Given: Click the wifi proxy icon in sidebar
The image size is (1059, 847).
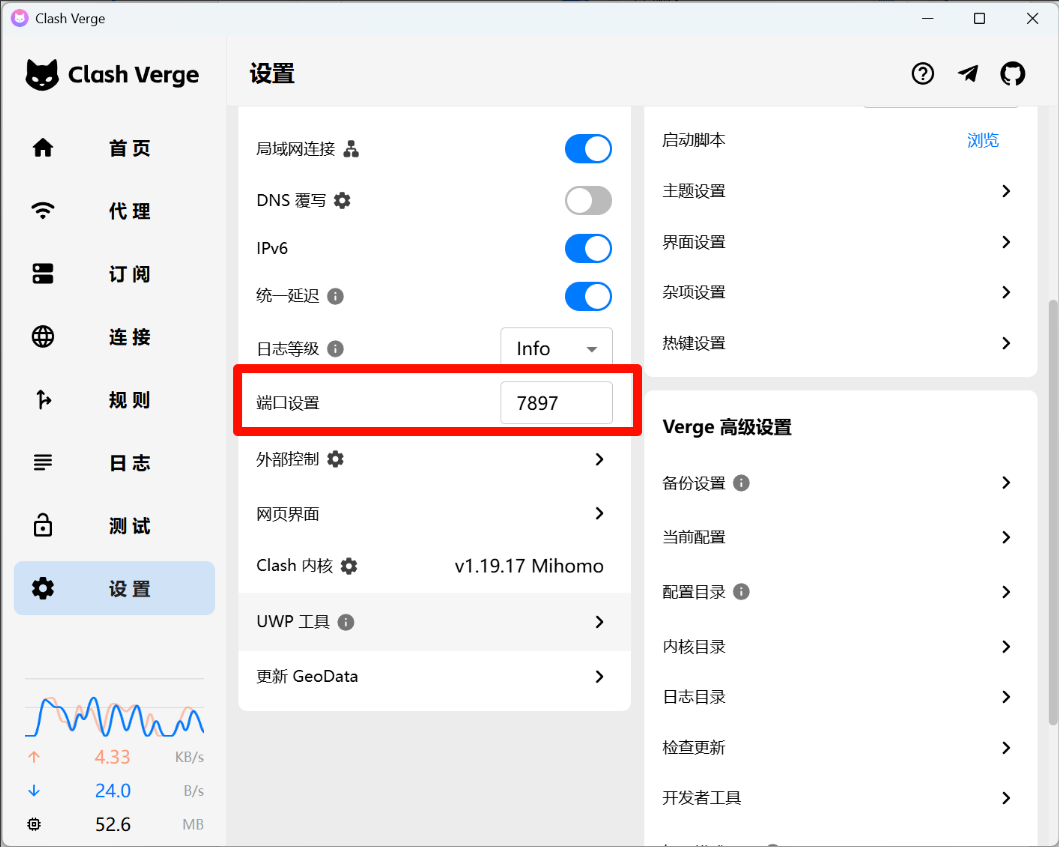Looking at the screenshot, I should (x=43, y=211).
